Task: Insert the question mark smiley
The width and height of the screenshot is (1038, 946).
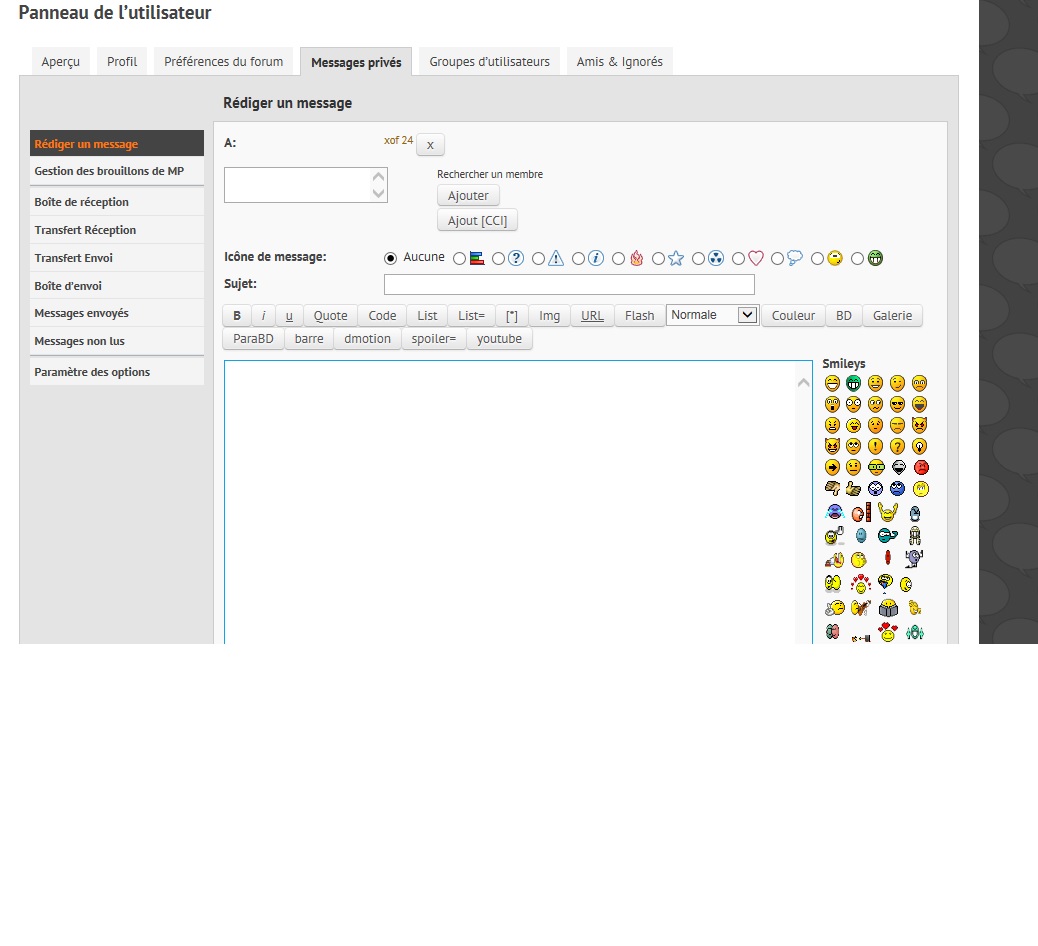Action: point(897,446)
